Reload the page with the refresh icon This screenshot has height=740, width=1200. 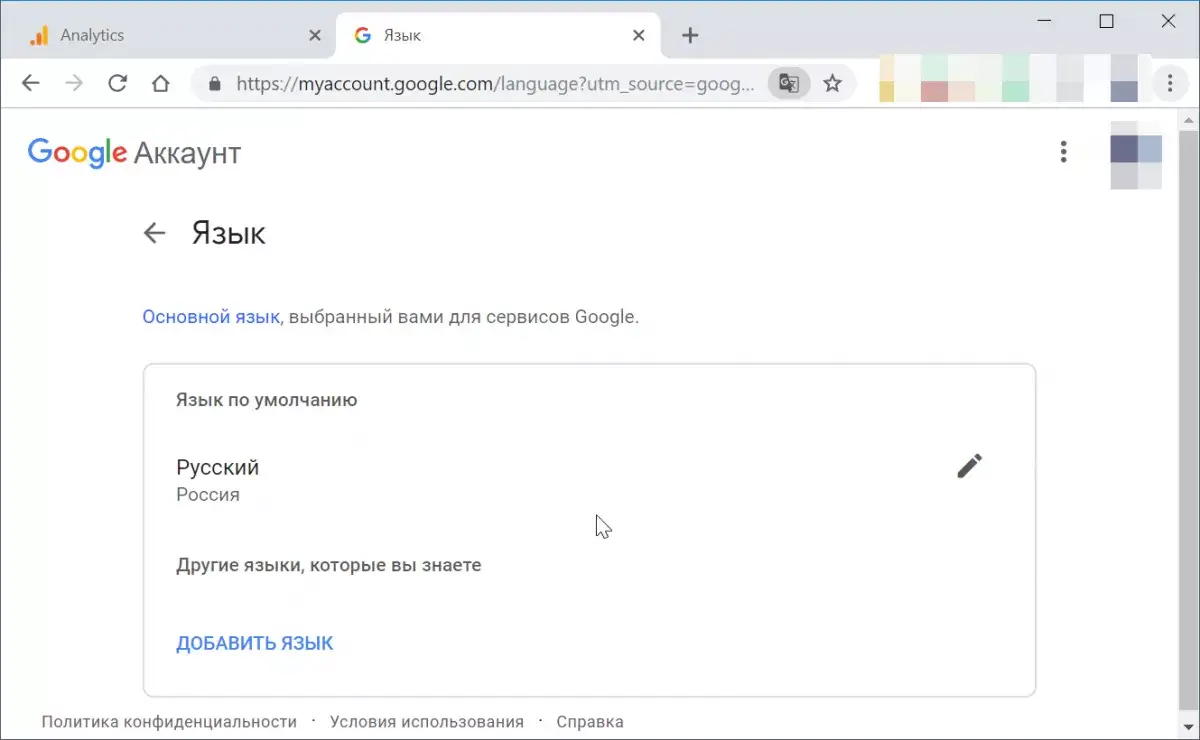click(118, 84)
